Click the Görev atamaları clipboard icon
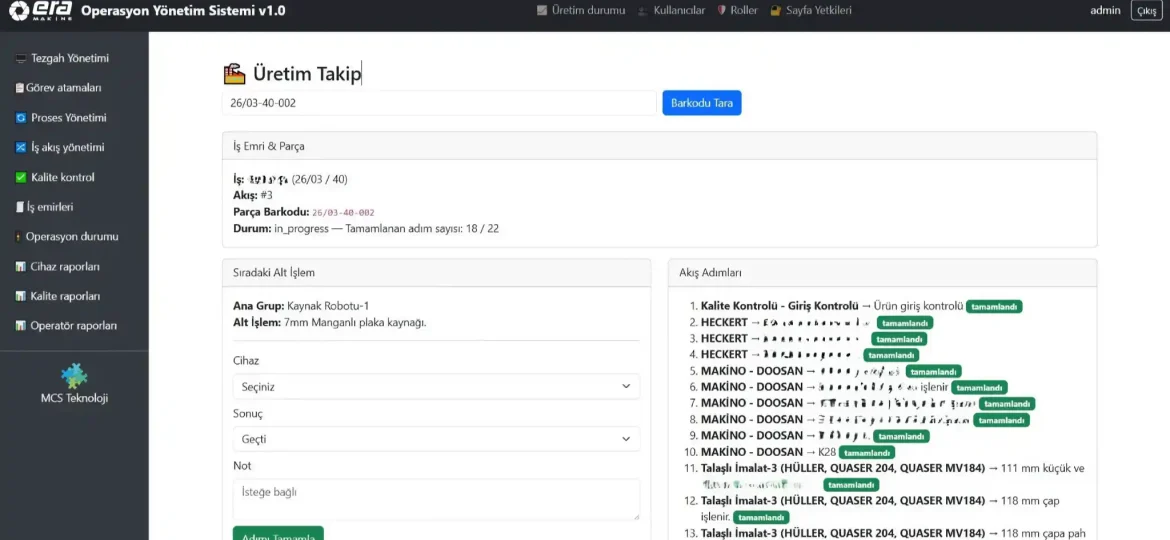1170x540 pixels. tap(19, 88)
